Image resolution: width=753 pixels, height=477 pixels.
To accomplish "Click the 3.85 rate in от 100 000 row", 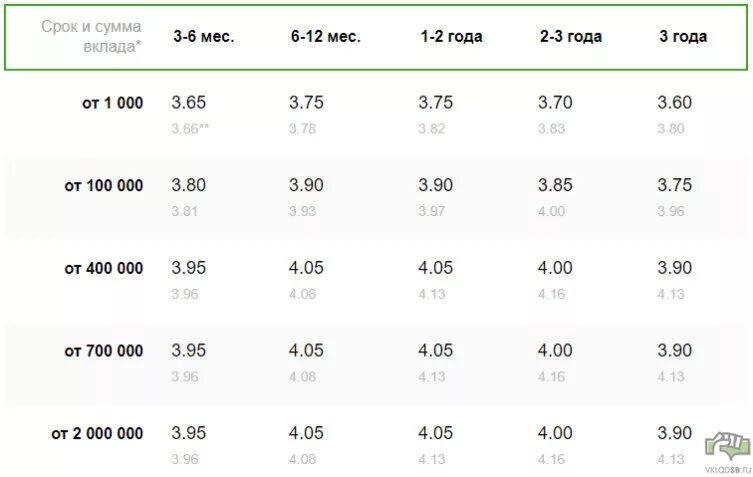I will point(555,185).
